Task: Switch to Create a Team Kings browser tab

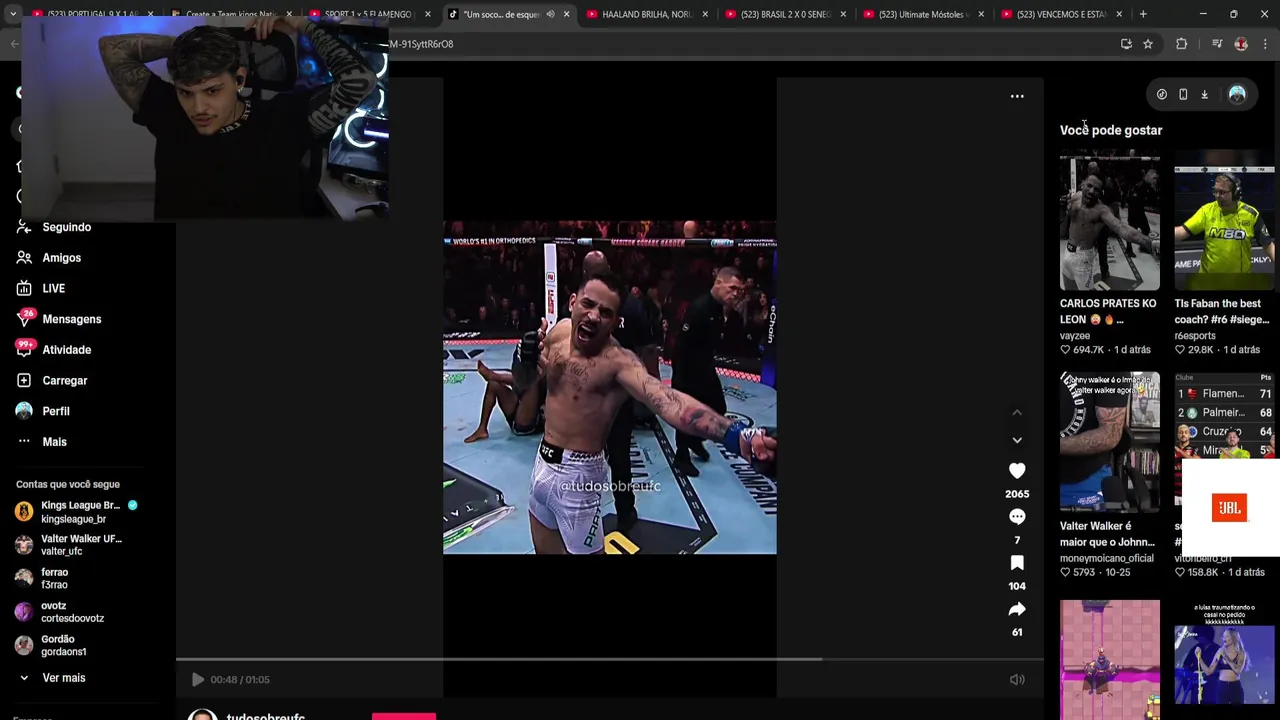Action: click(x=231, y=15)
